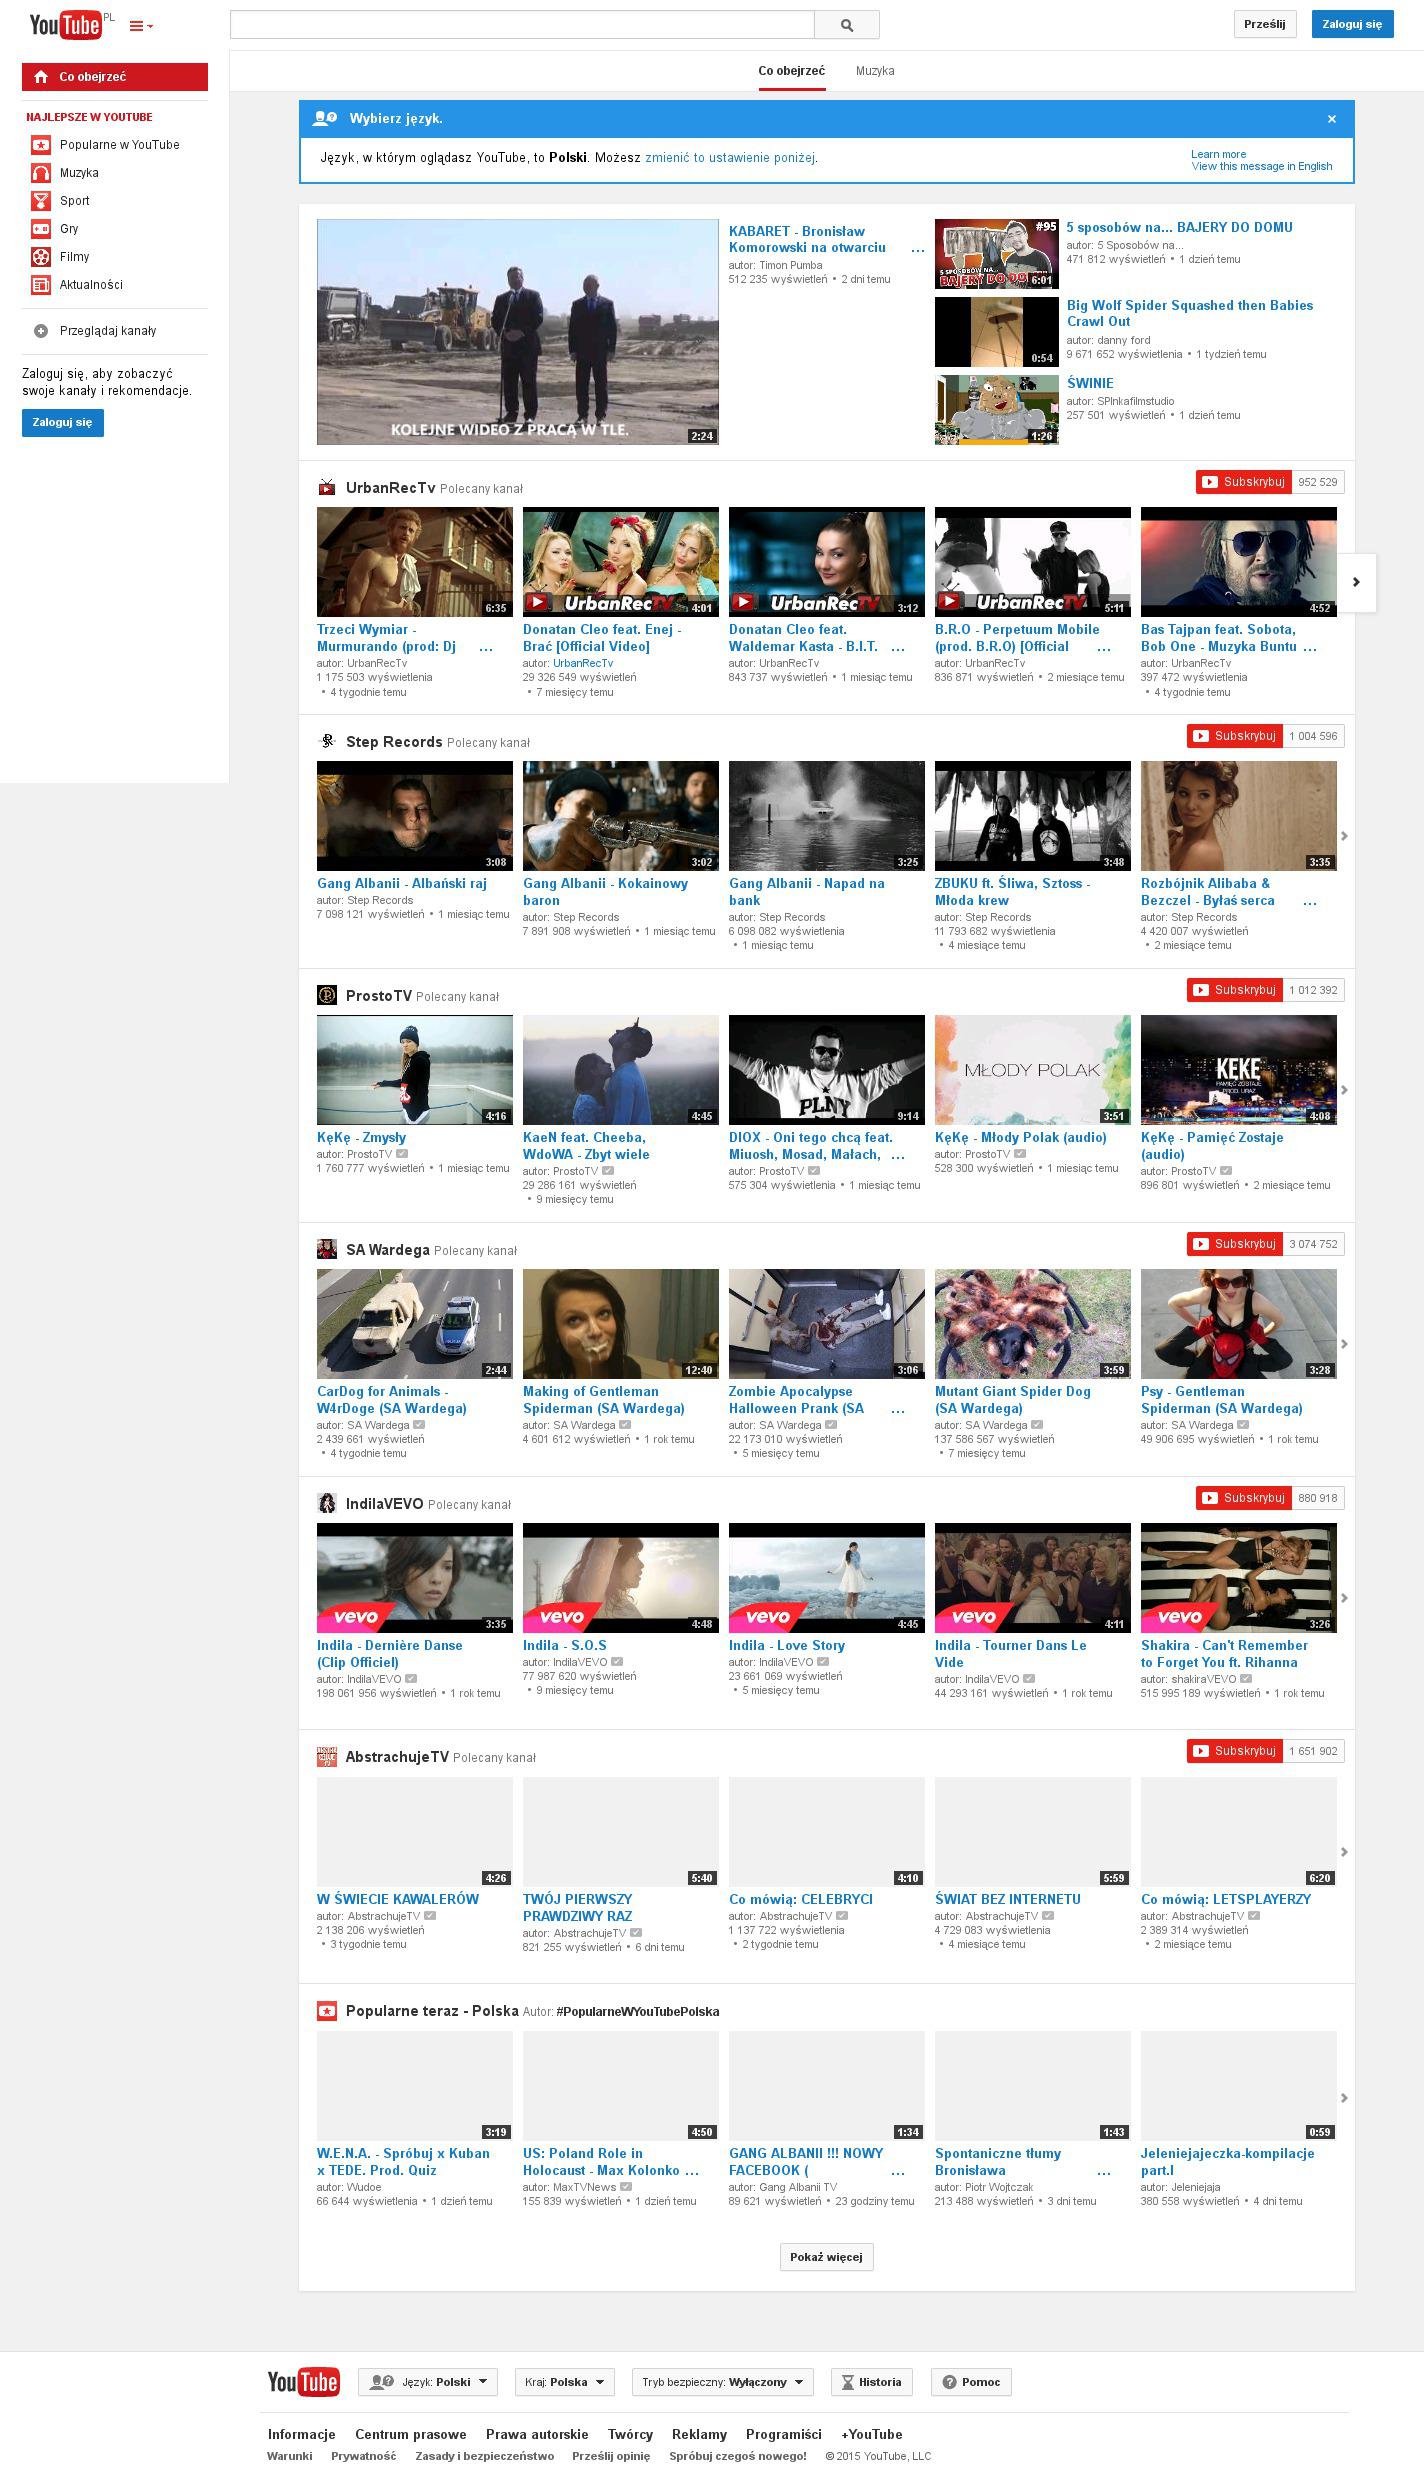Open the guide menu hamburger icon
This screenshot has height=2492, width=1424.
pyautogui.click(x=141, y=26)
